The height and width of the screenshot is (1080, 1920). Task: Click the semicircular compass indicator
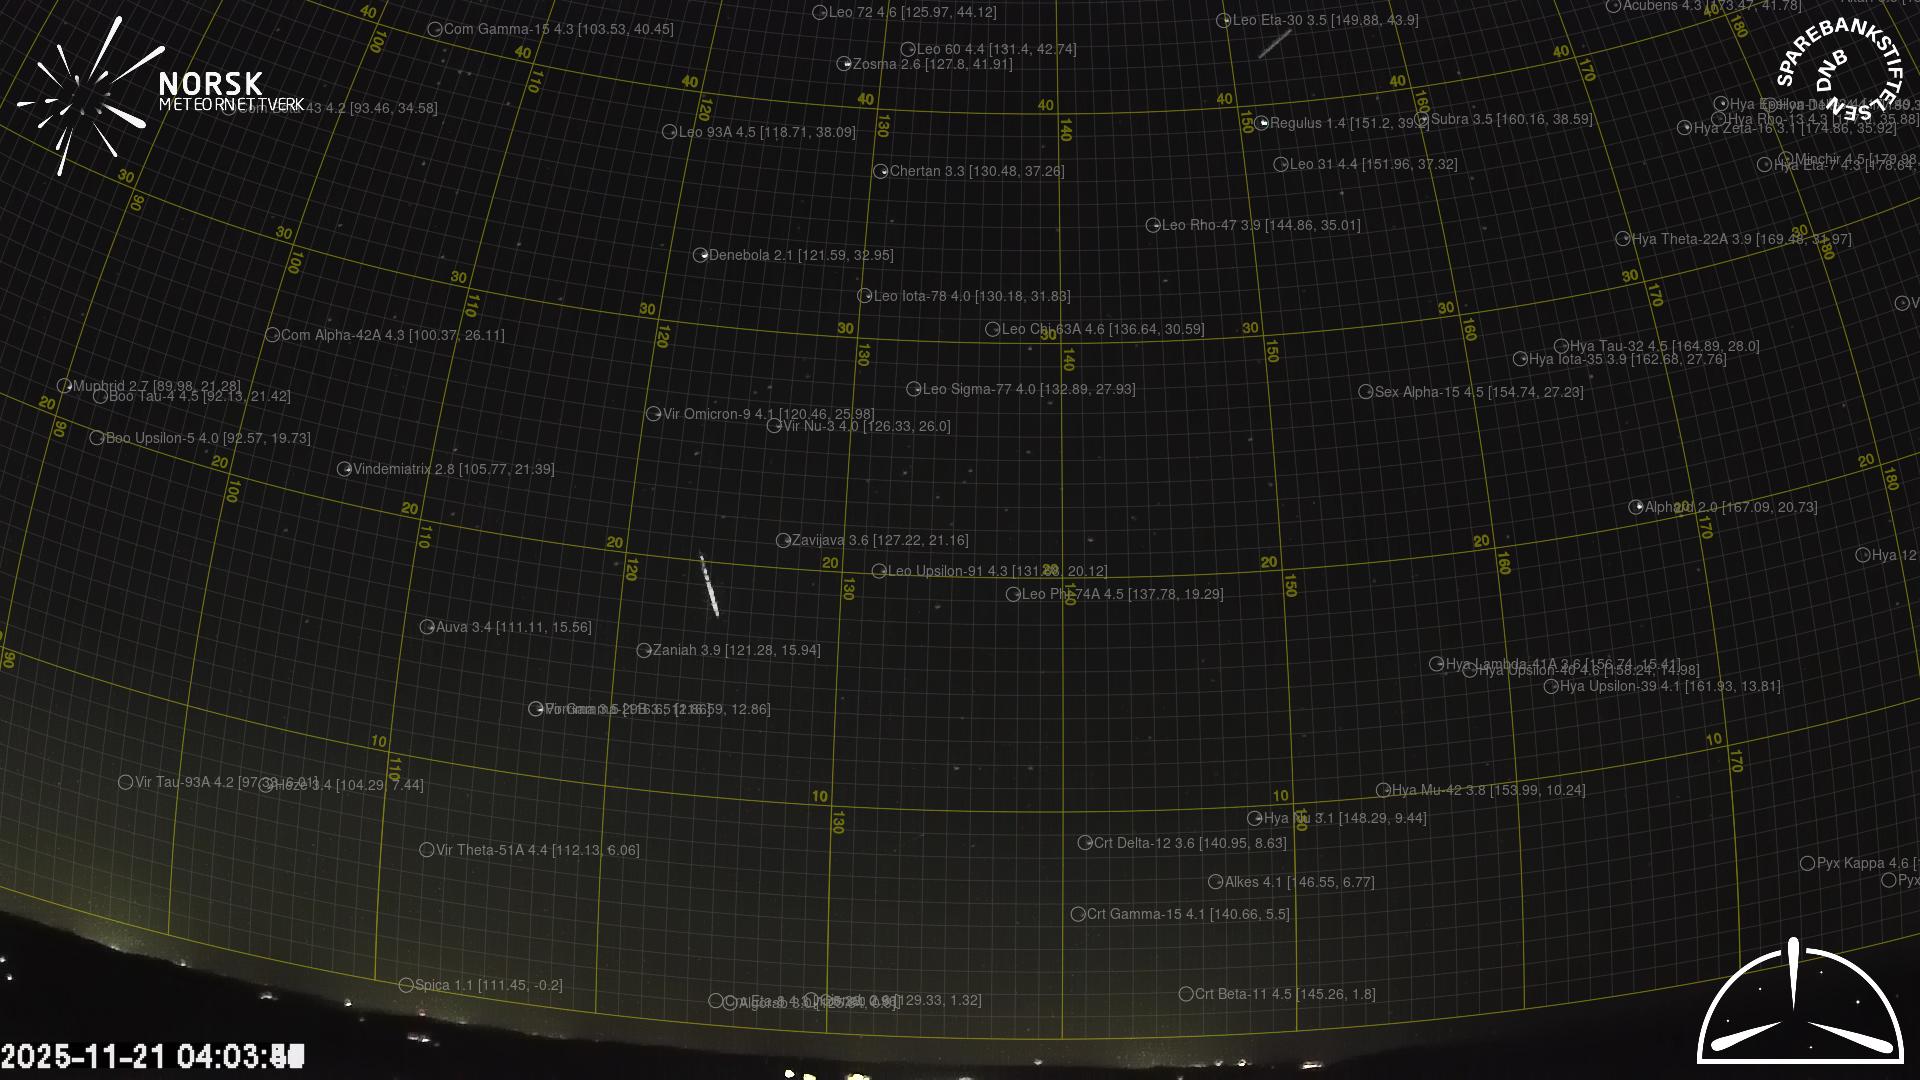pos(1800,1005)
